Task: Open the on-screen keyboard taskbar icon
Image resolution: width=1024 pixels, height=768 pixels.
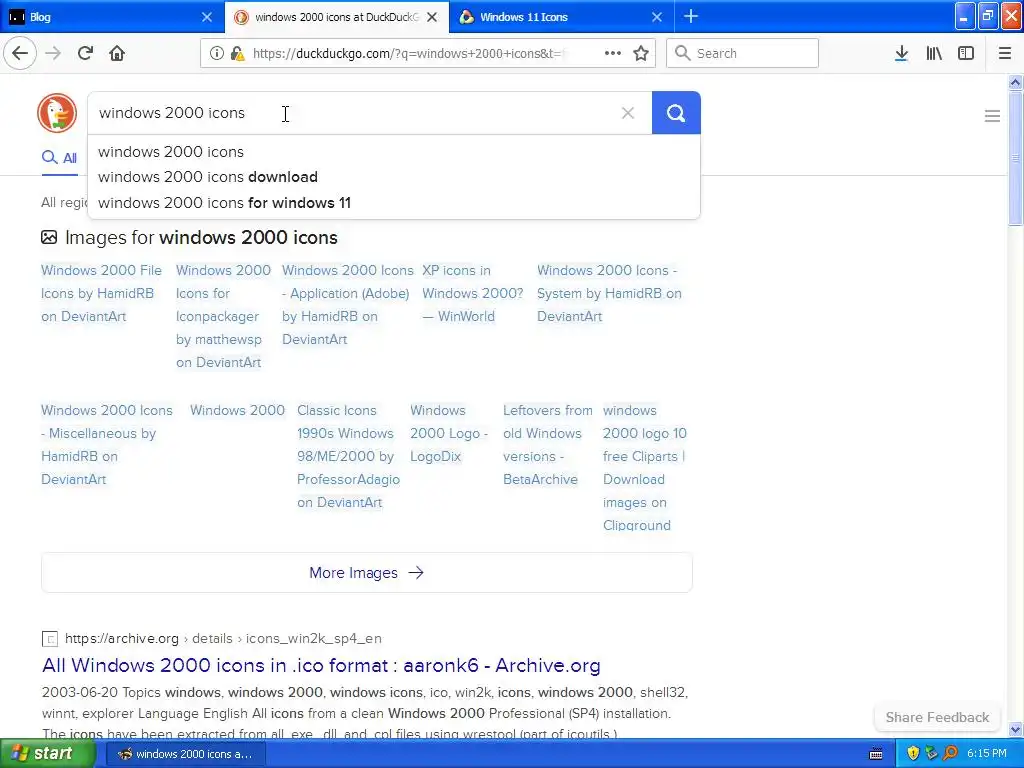Action: coord(876,754)
